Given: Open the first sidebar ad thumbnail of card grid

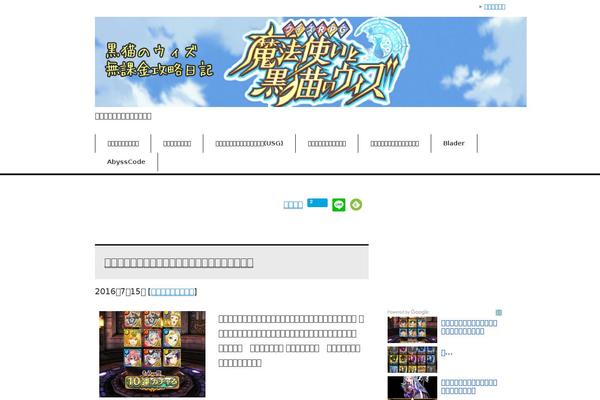Looking at the screenshot, I should 412,330.
